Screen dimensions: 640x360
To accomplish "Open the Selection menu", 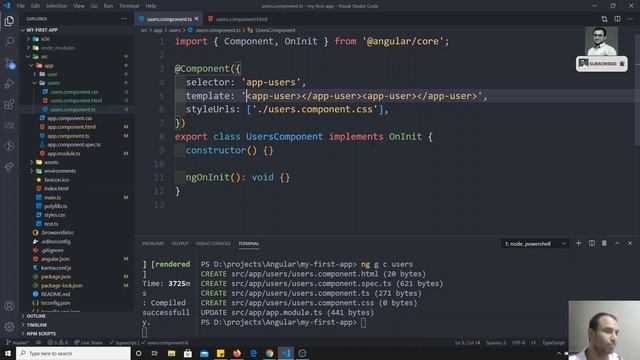I will pyautogui.click(x=56, y=6).
